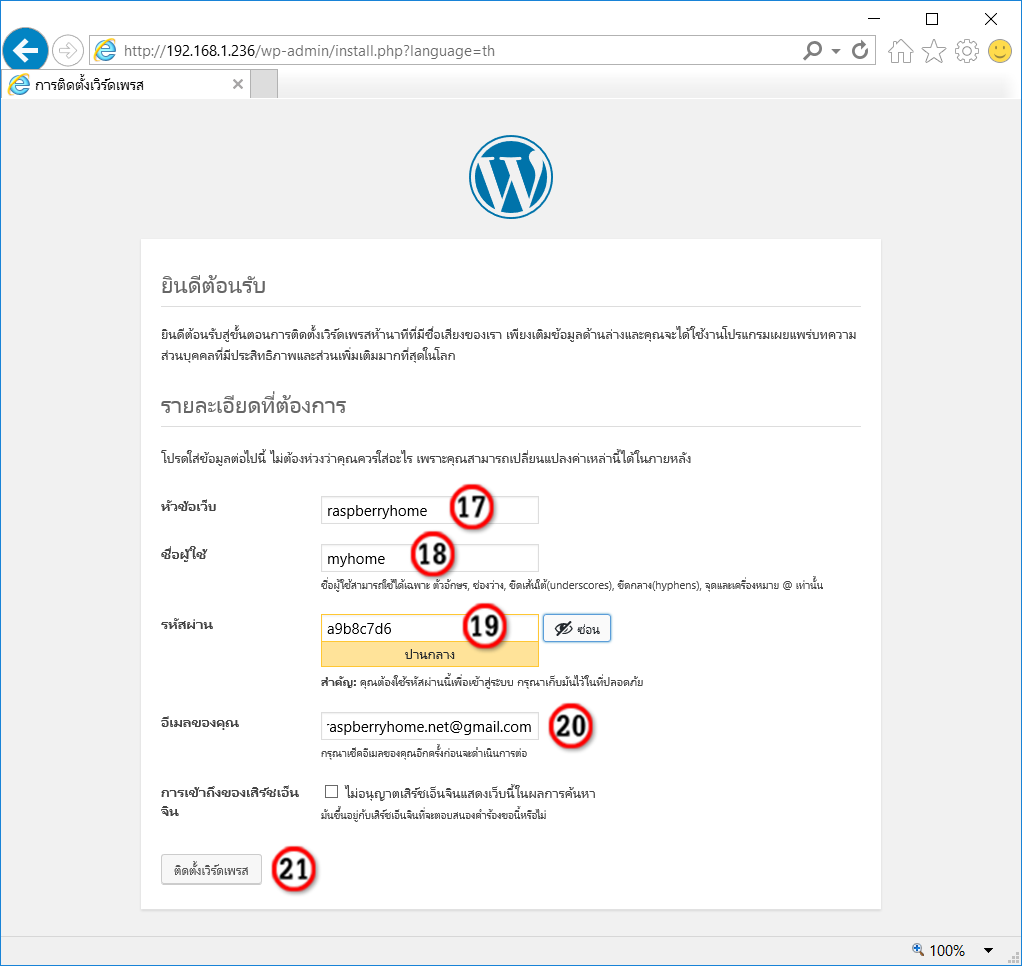Open Favorites with the star icon
This screenshot has width=1022, height=966.
pyautogui.click(x=933, y=51)
